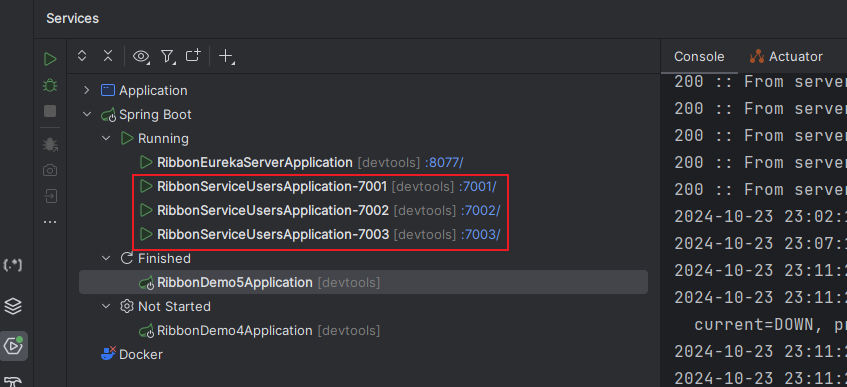Click the exit arrow icon in sidebar
The height and width of the screenshot is (387, 847).
point(50,196)
